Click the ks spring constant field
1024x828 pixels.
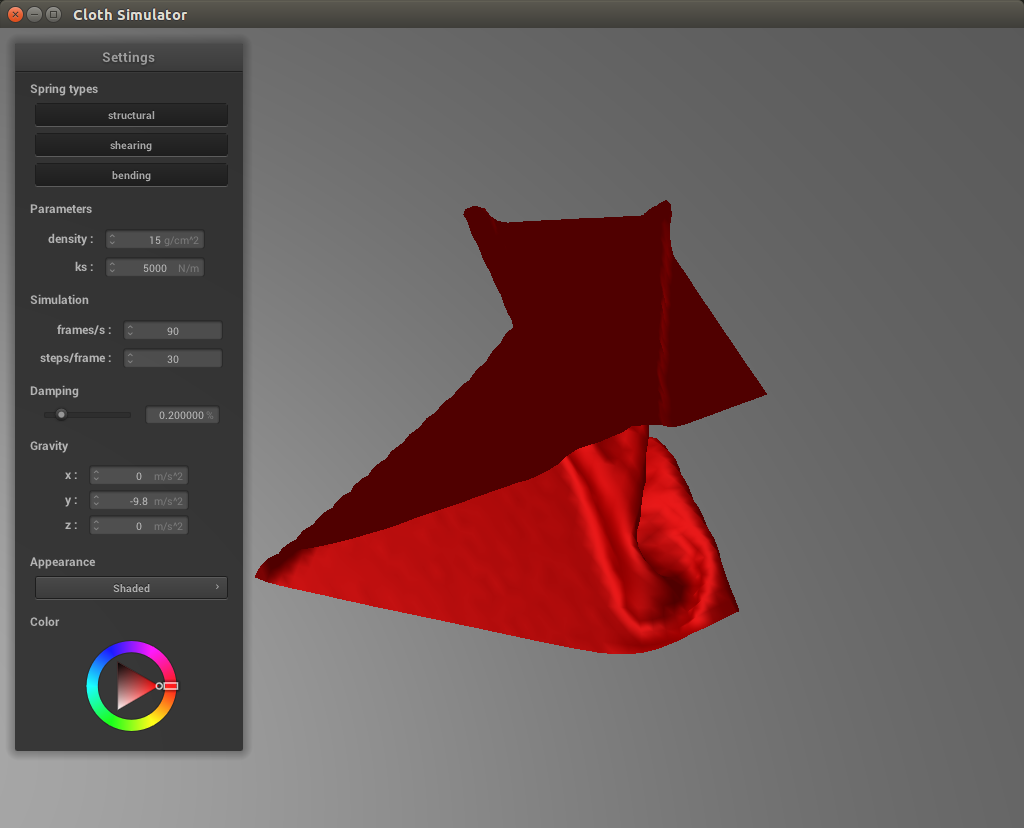pos(160,268)
